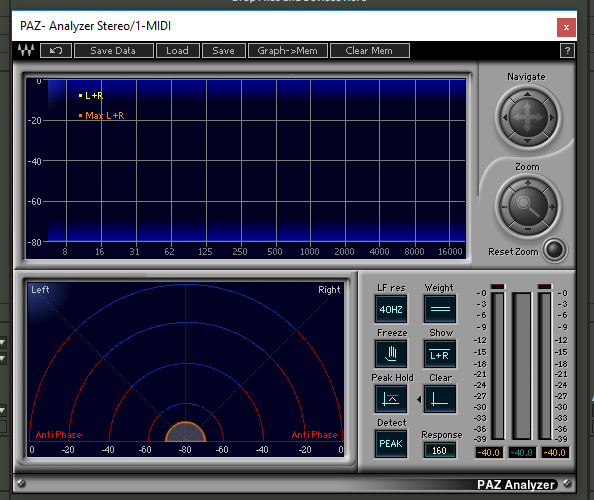
Task: Click right plus on Zoom pad
Action: coord(552,207)
